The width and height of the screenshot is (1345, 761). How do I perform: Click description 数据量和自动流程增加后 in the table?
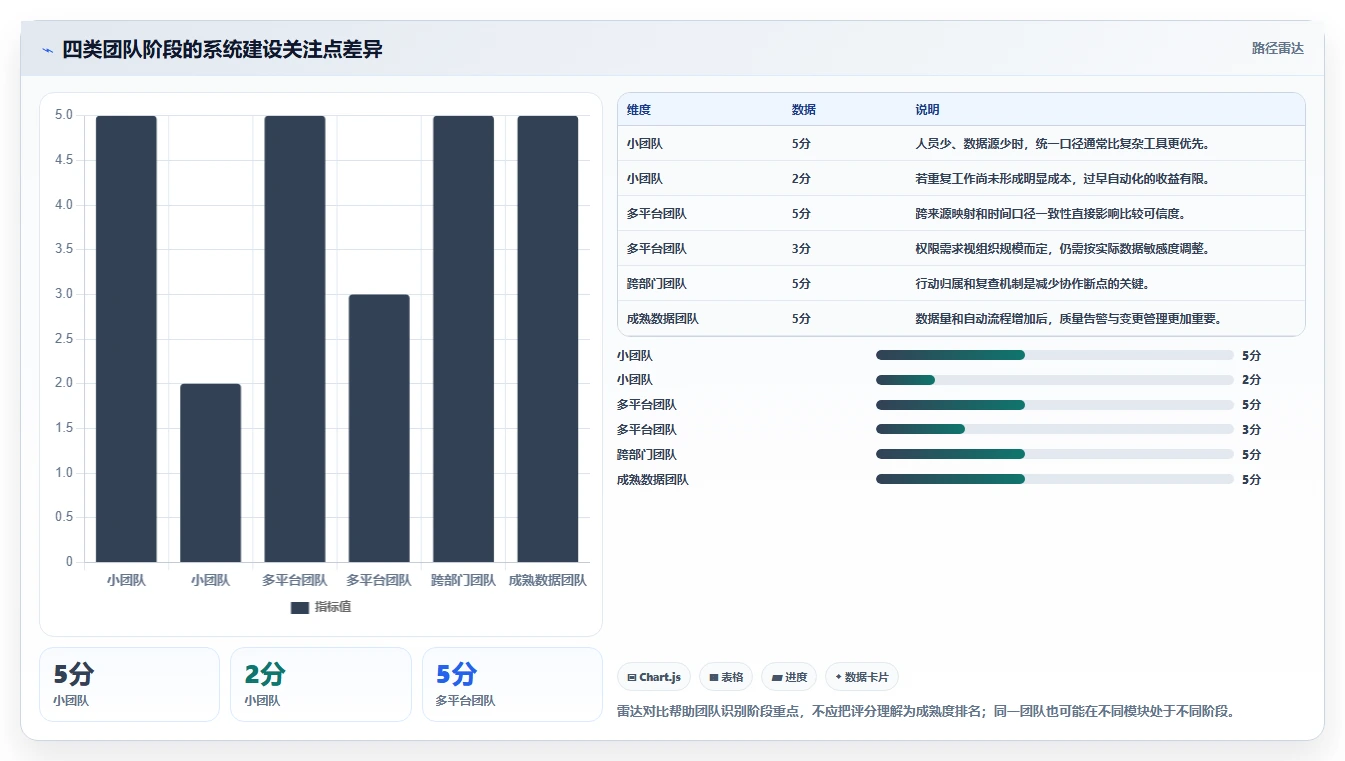coord(1068,319)
